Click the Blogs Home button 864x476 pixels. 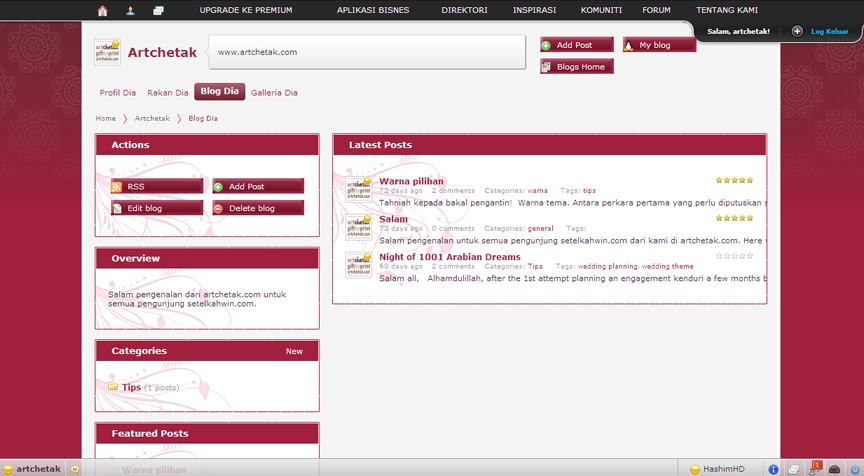coord(577,67)
